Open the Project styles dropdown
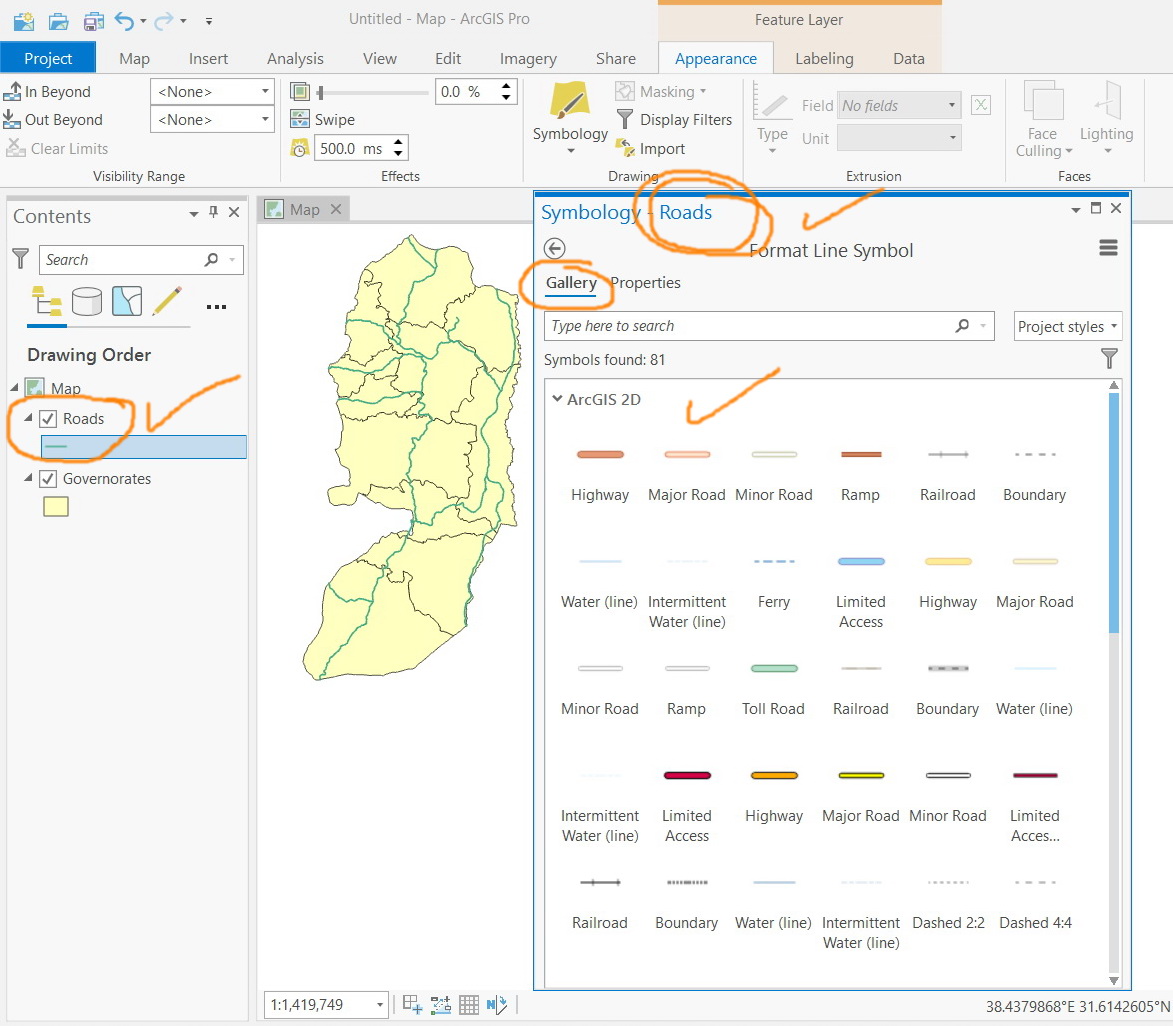Viewport: 1173px width, 1026px height. 1067,327
